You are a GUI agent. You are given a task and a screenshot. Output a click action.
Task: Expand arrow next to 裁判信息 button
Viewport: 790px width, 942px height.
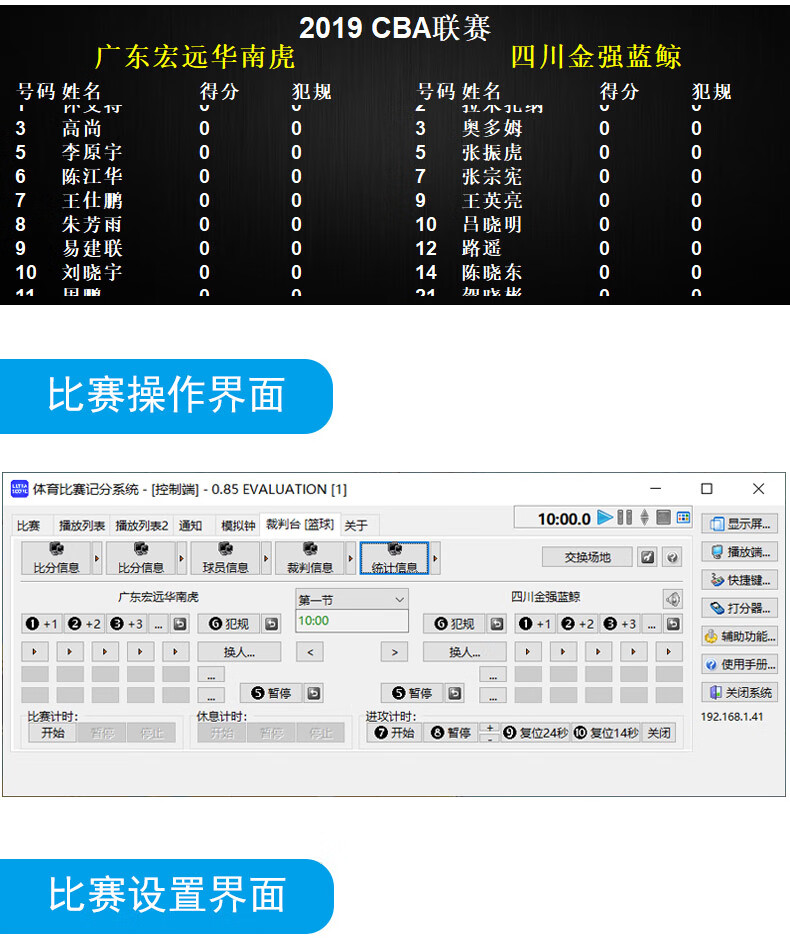tap(351, 558)
